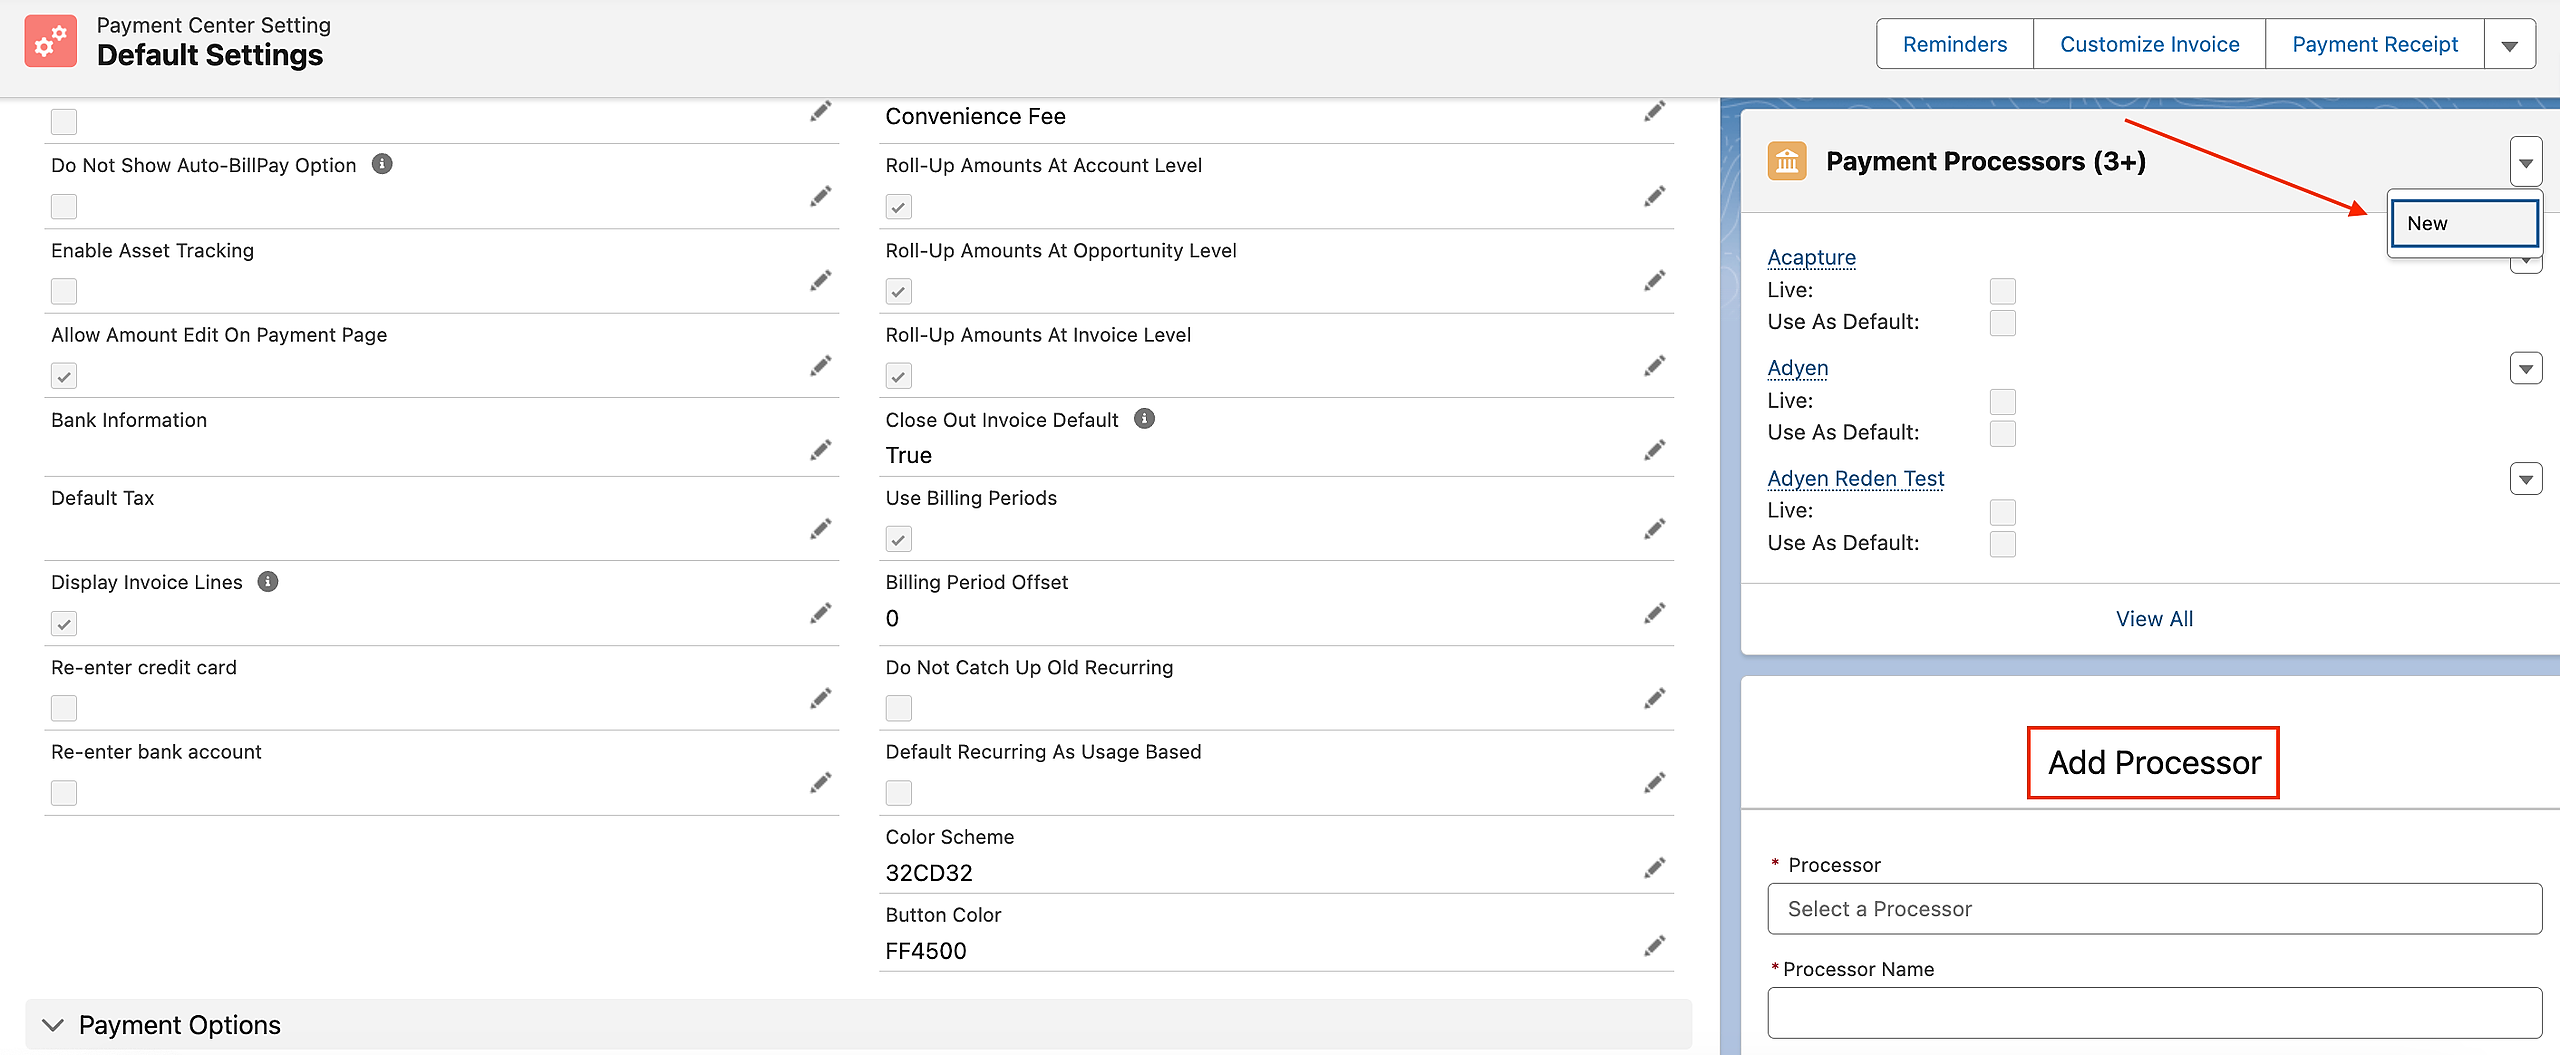Edit the Button Color field via pencil icon
The image size is (2560, 1055).
click(x=1654, y=946)
